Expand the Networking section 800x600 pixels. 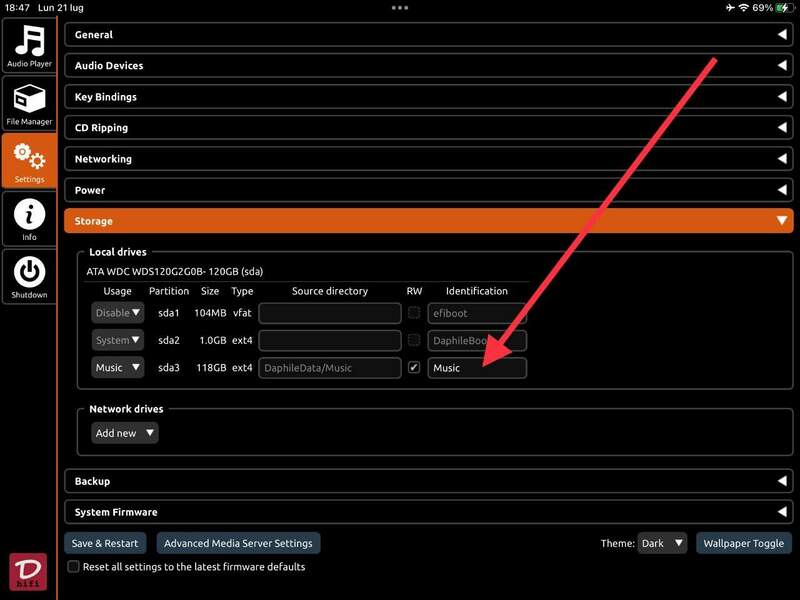click(x=428, y=159)
